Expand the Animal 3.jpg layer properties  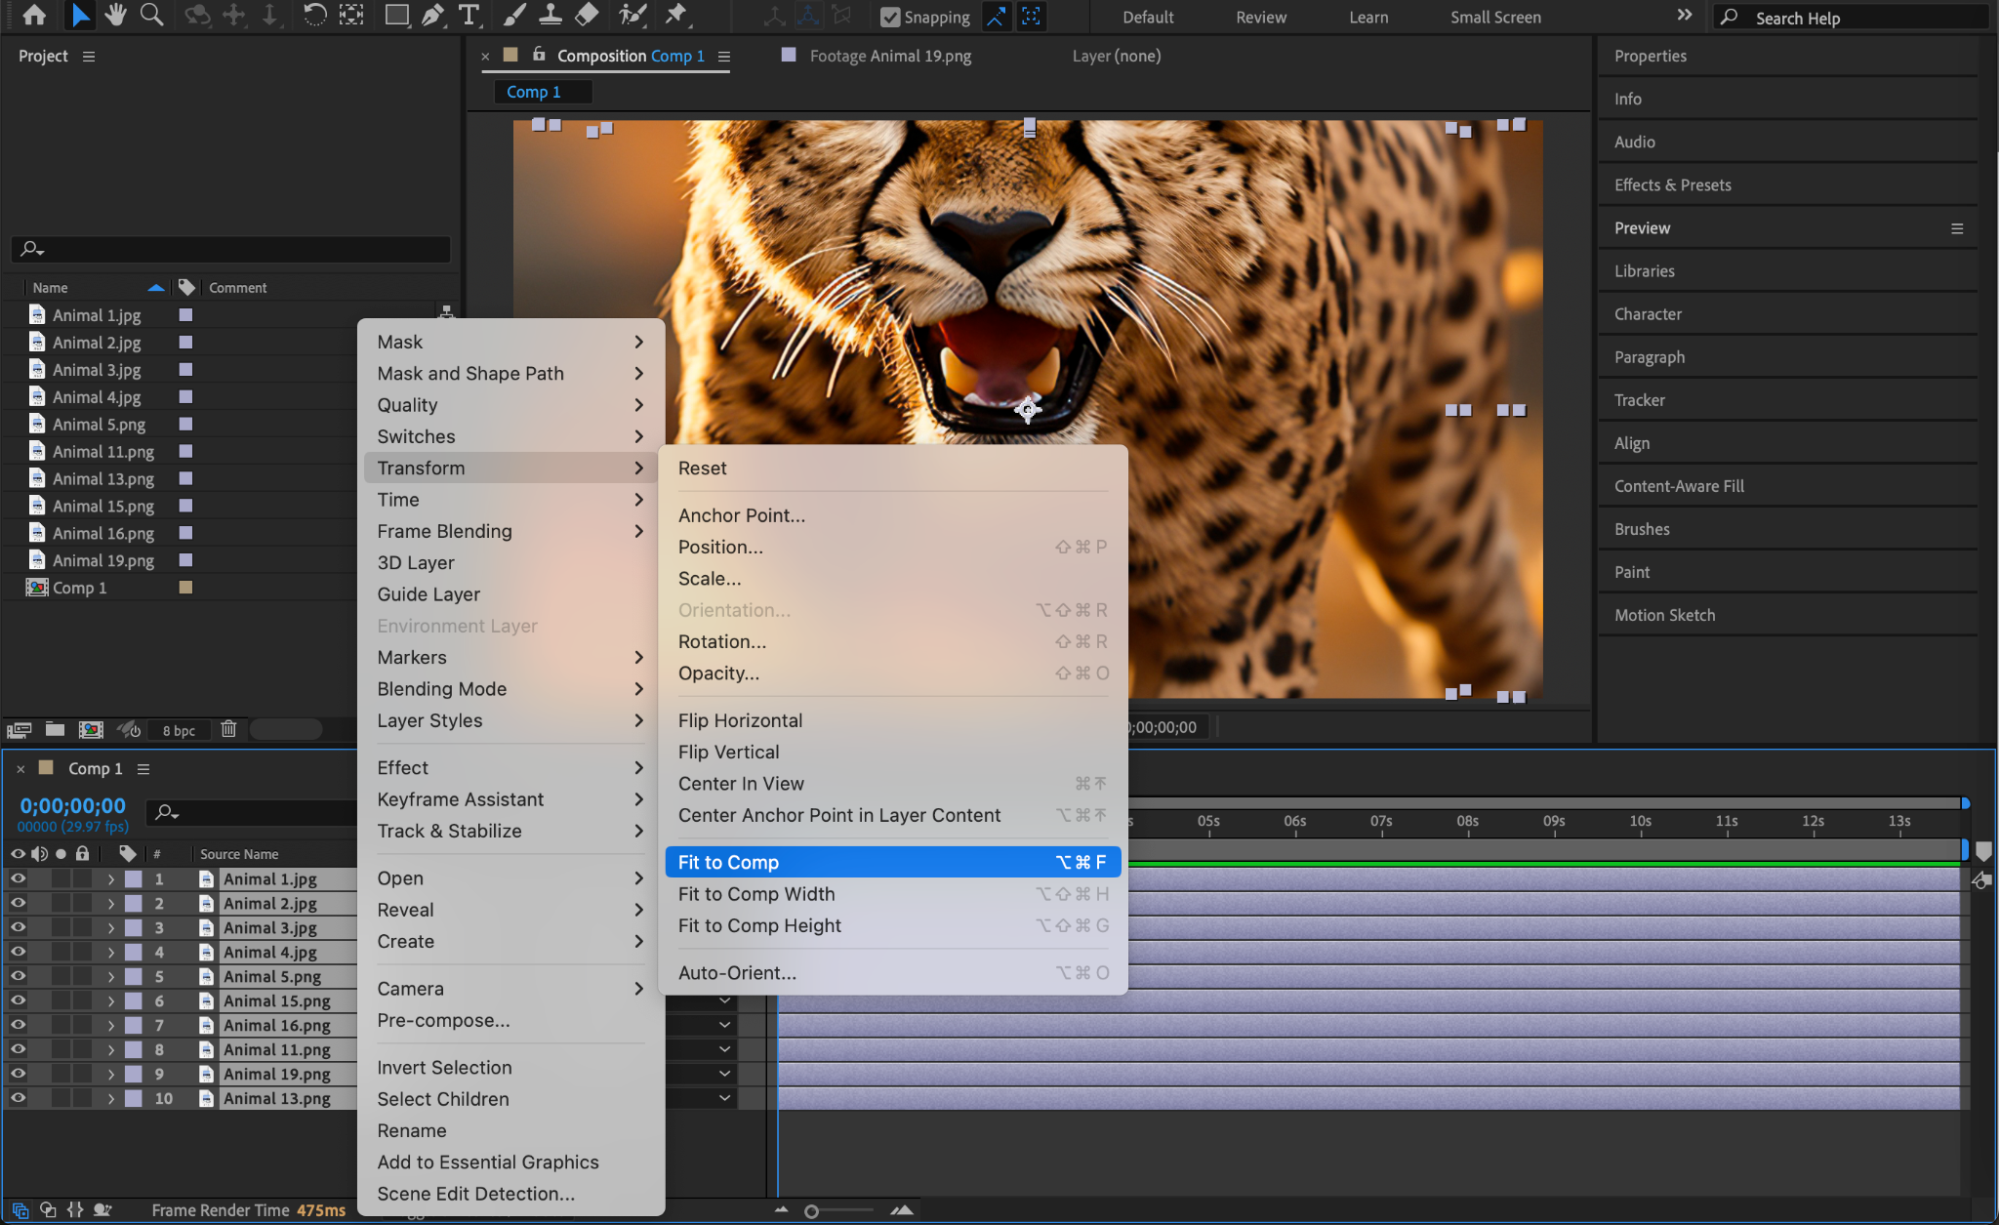point(111,928)
